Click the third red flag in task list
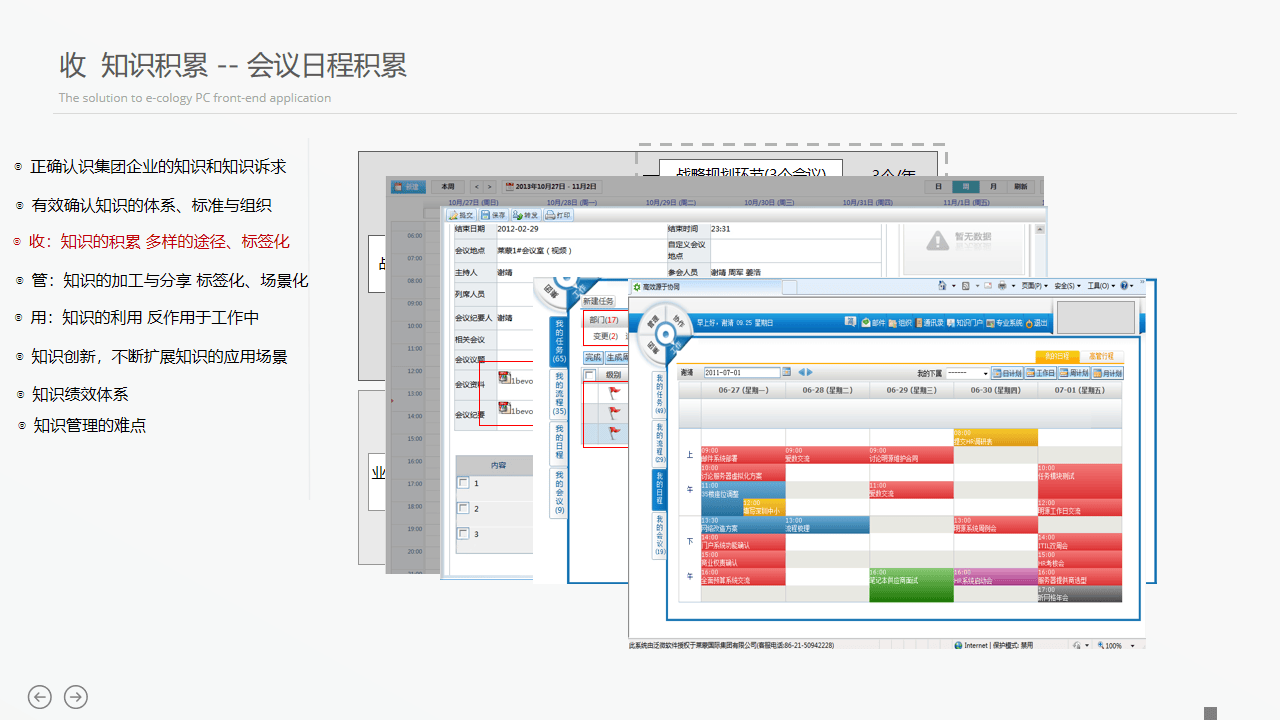The image size is (1280, 720). (x=616, y=433)
